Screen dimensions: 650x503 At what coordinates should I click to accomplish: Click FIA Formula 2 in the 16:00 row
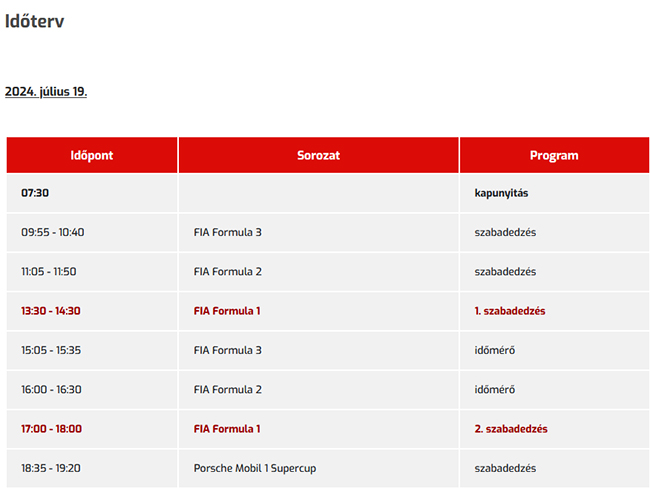coord(228,389)
